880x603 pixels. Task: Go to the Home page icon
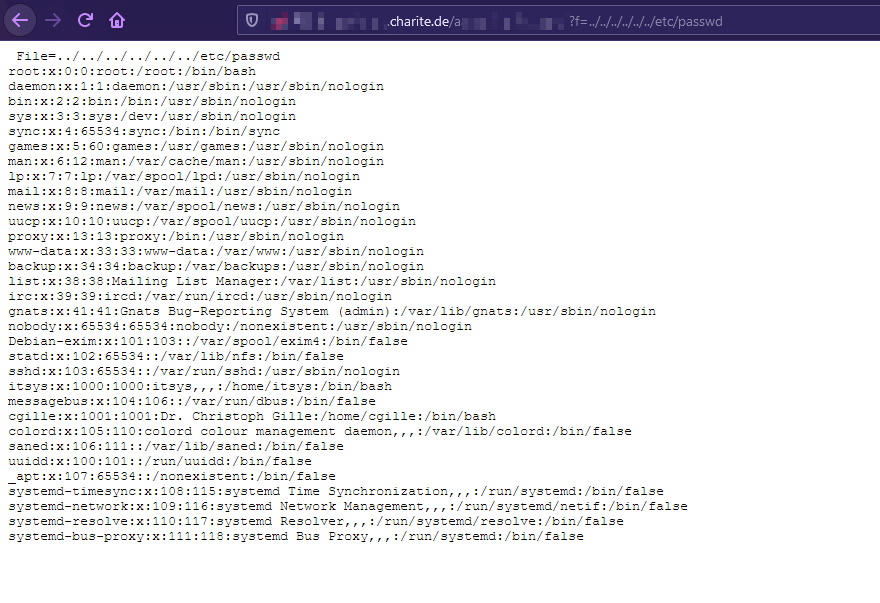[x=117, y=21]
